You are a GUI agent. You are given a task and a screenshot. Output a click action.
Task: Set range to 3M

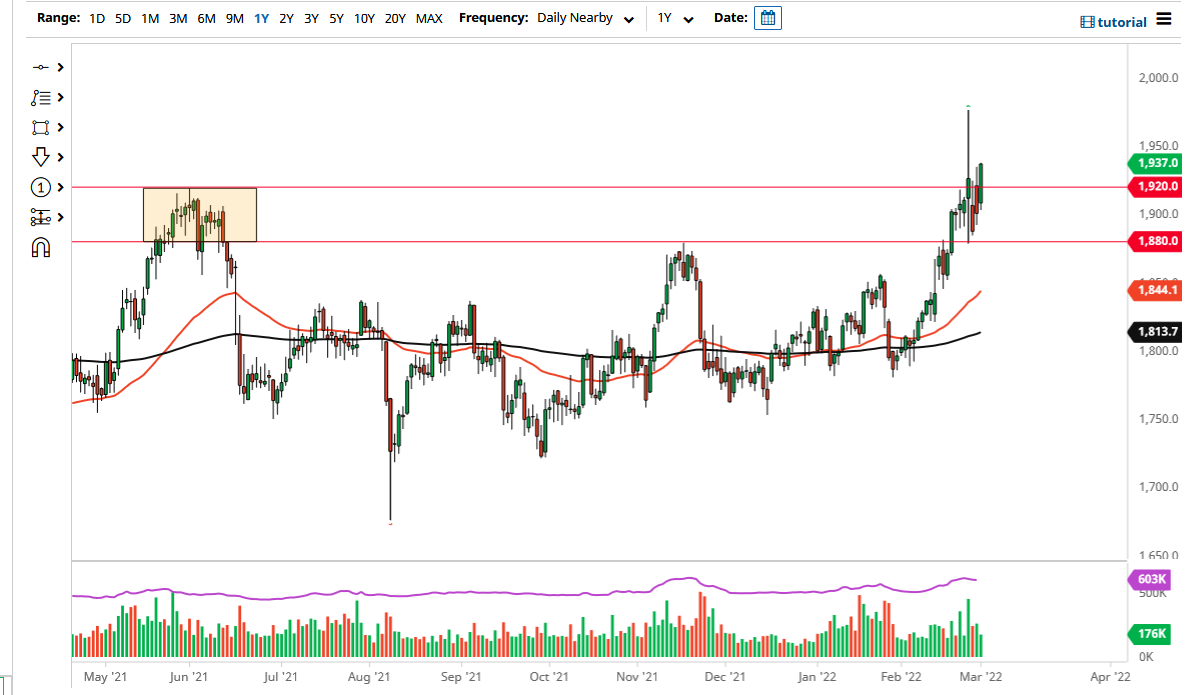(x=178, y=18)
